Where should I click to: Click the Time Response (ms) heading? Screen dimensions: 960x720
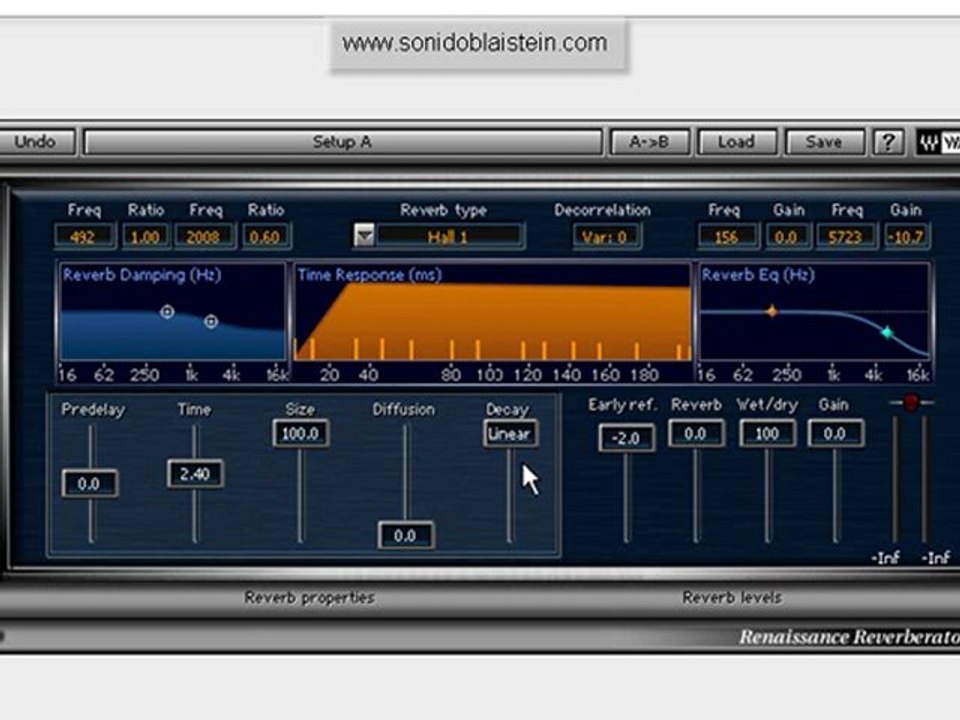tap(370, 275)
